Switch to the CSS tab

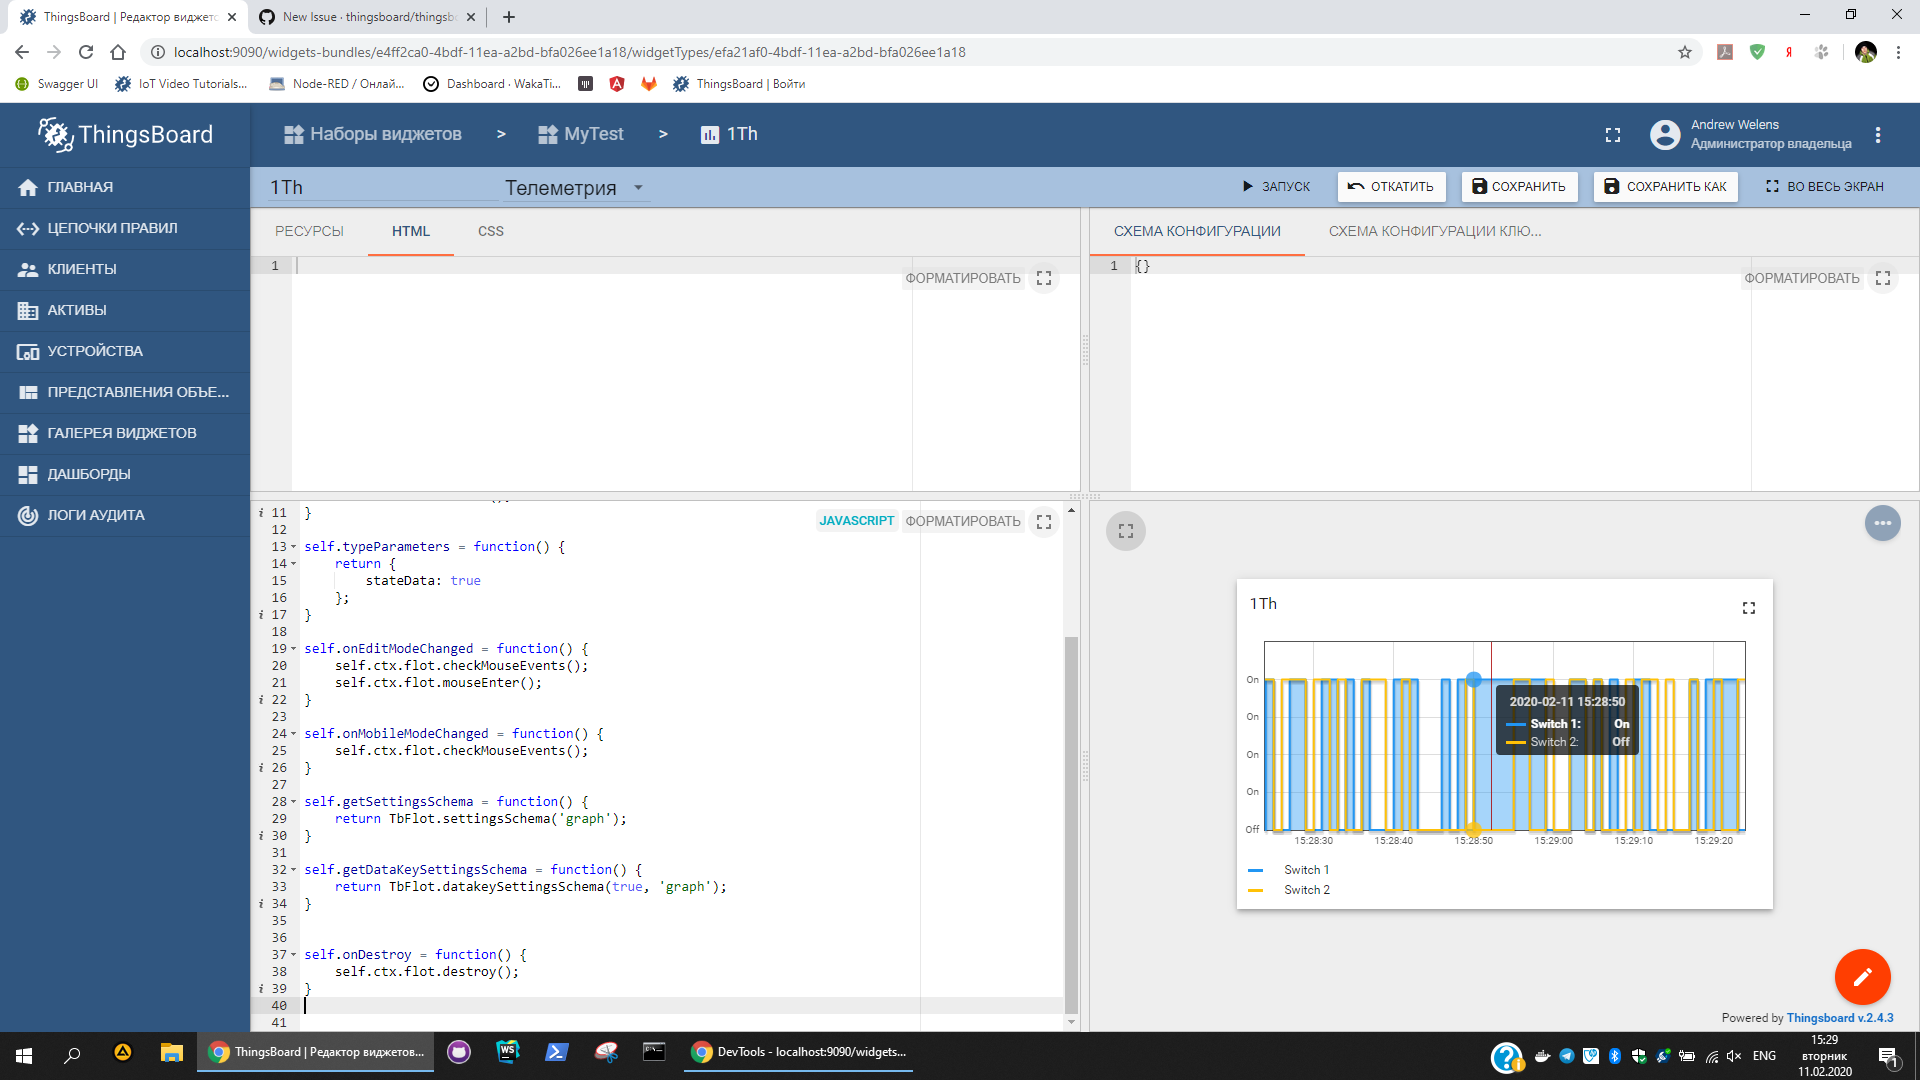[x=490, y=231]
